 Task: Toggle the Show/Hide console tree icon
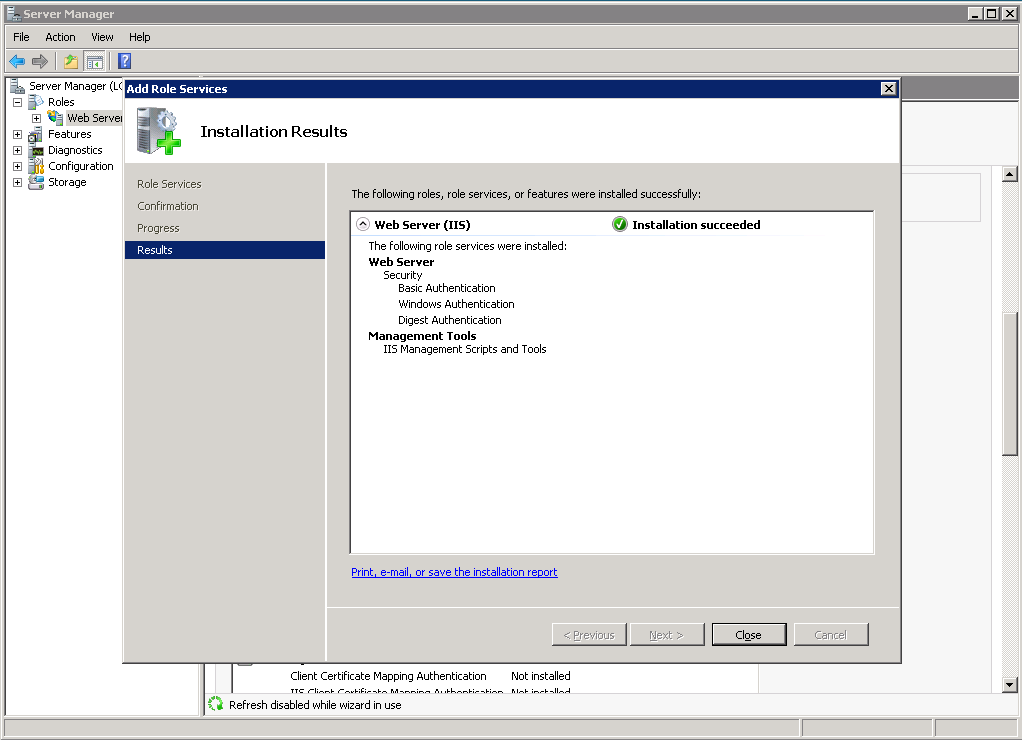click(95, 61)
